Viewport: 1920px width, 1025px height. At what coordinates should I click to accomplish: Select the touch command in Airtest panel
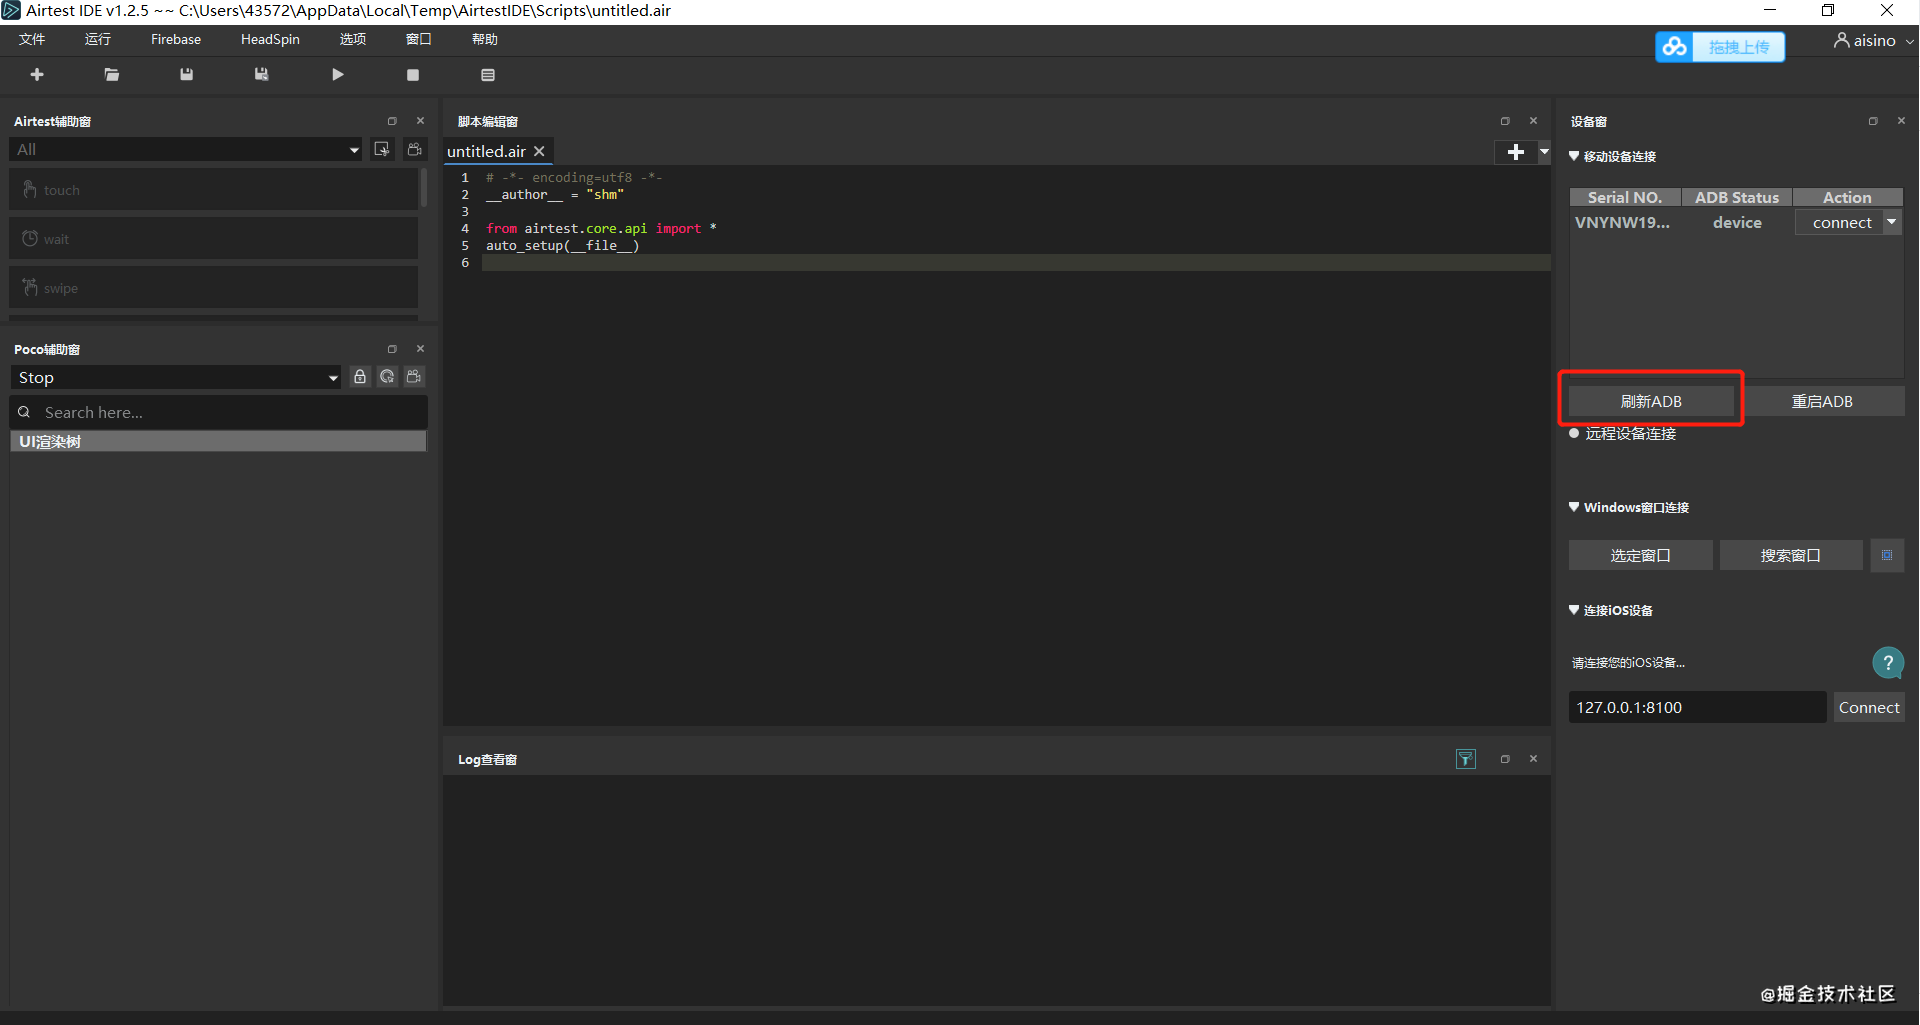[213, 190]
